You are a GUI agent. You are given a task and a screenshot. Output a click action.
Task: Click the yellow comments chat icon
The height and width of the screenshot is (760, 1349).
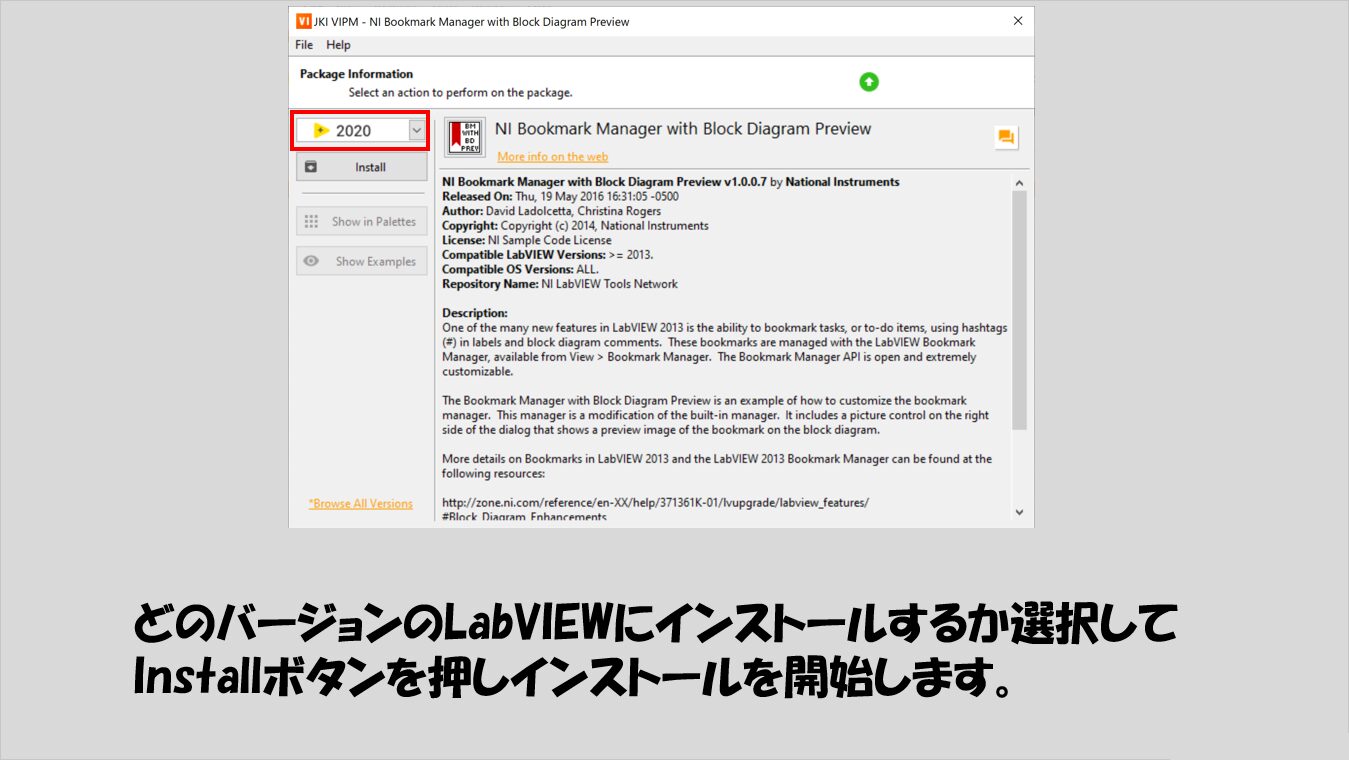(1006, 138)
